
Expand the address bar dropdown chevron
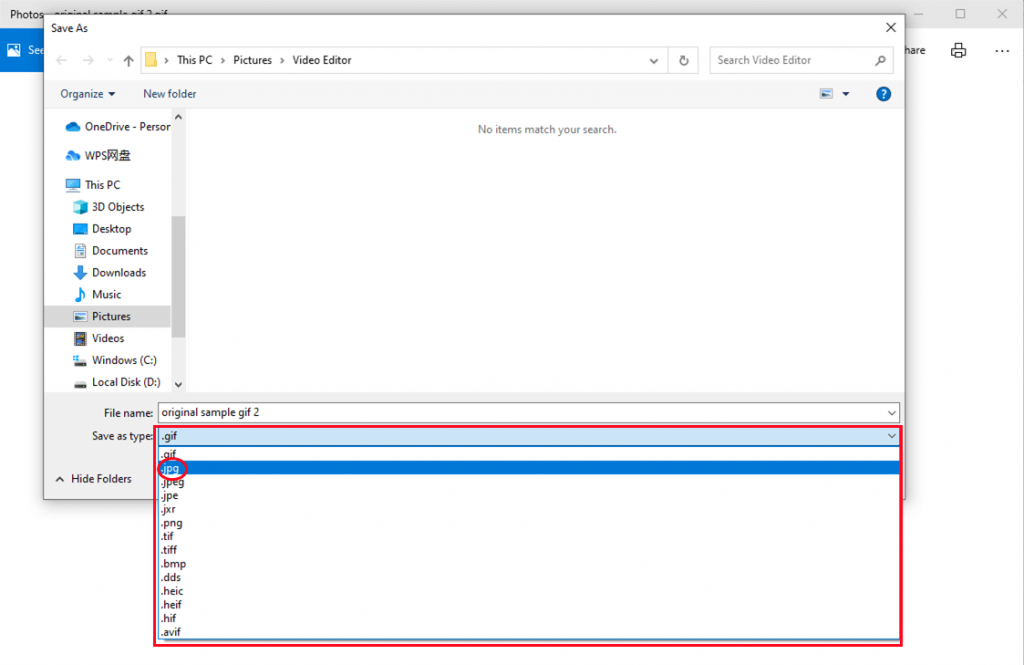(654, 60)
